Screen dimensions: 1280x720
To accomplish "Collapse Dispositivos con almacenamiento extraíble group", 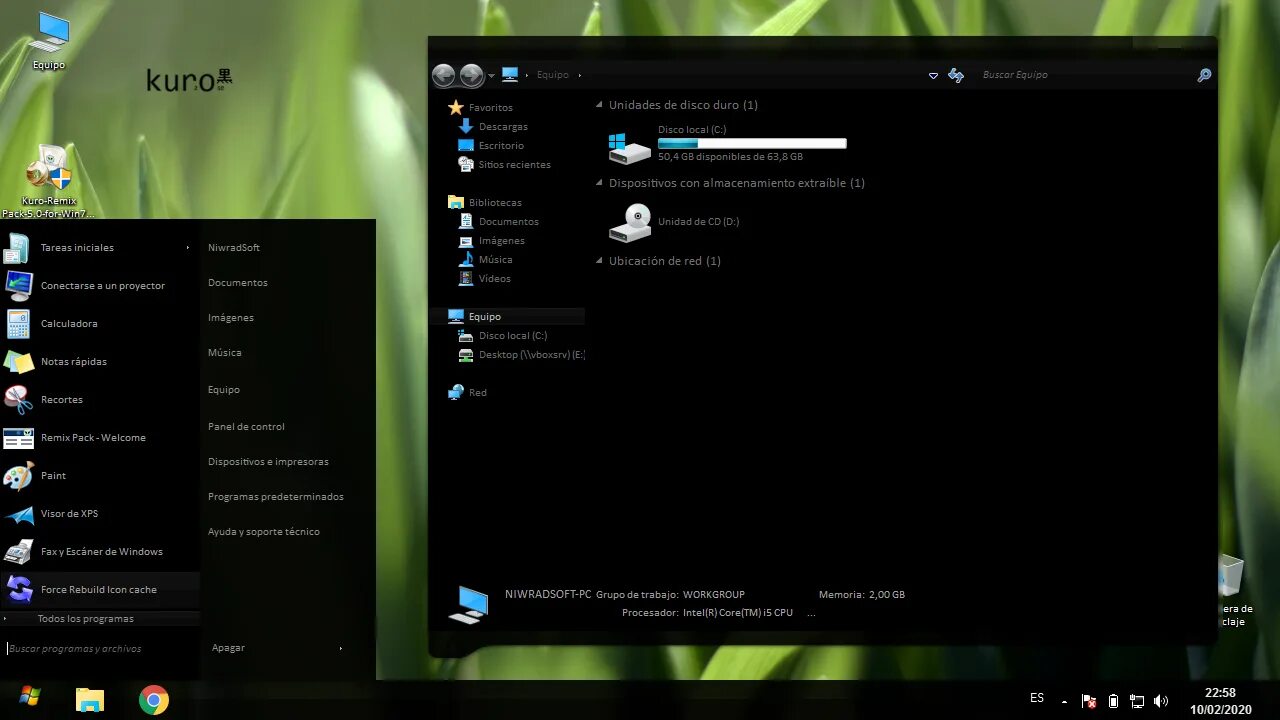I will coord(600,183).
